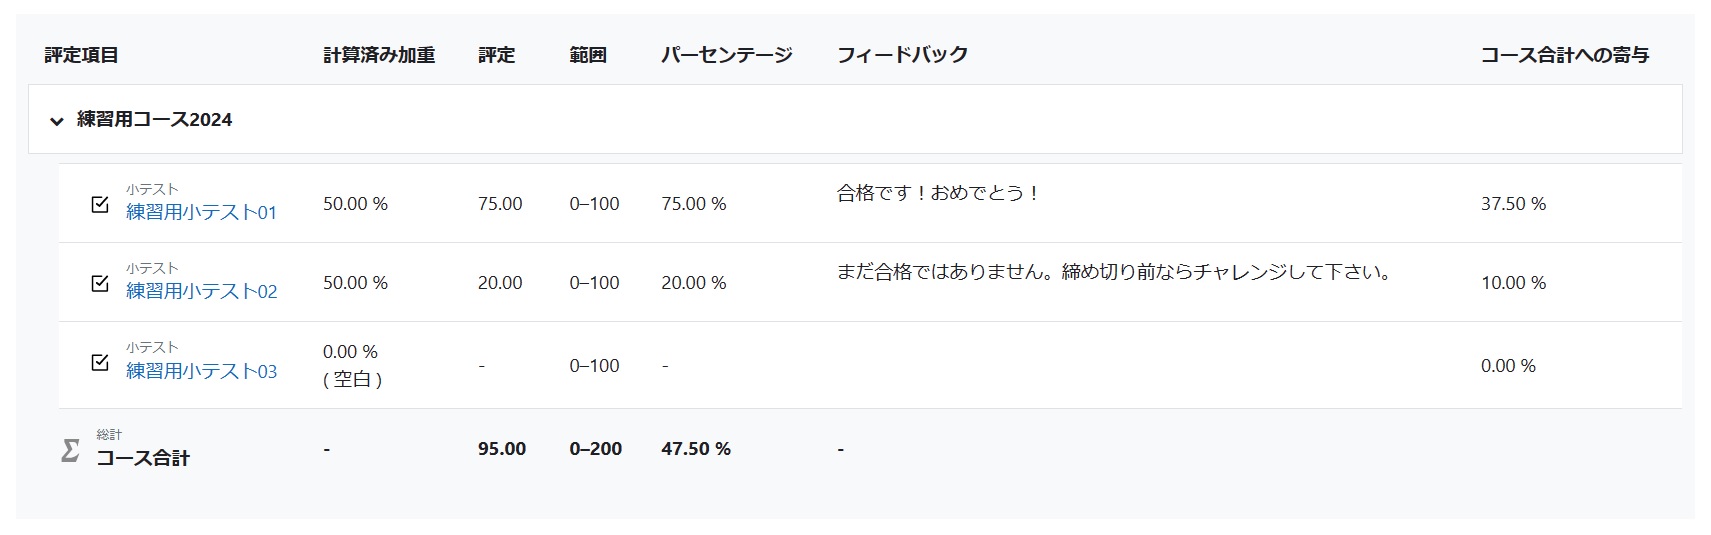This screenshot has height=535, width=1711.
Task: Click quiz icon beside 練習用小テスト03
Action: pyautogui.click(x=100, y=362)
